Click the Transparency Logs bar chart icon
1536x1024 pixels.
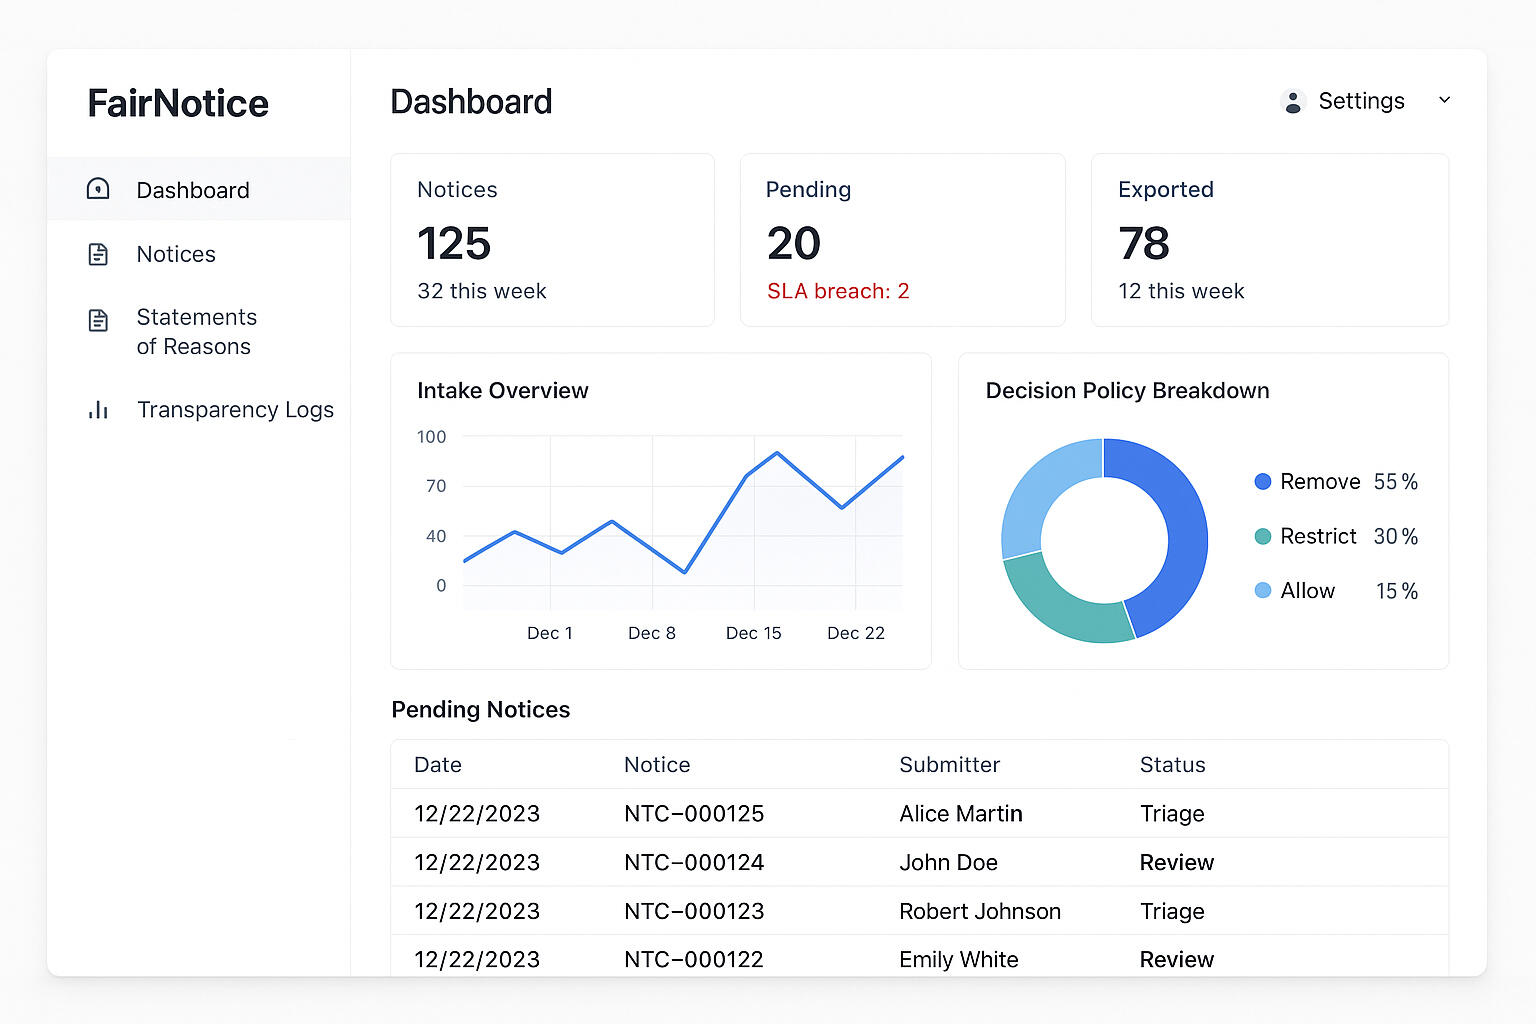click(98, 410)
